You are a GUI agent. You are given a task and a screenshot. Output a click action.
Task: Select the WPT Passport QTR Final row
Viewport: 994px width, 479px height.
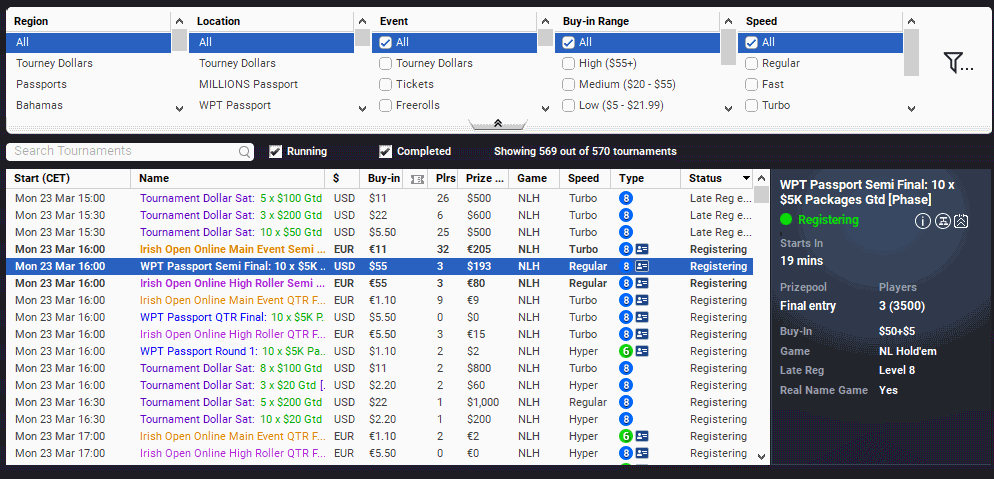click(380, 317)
